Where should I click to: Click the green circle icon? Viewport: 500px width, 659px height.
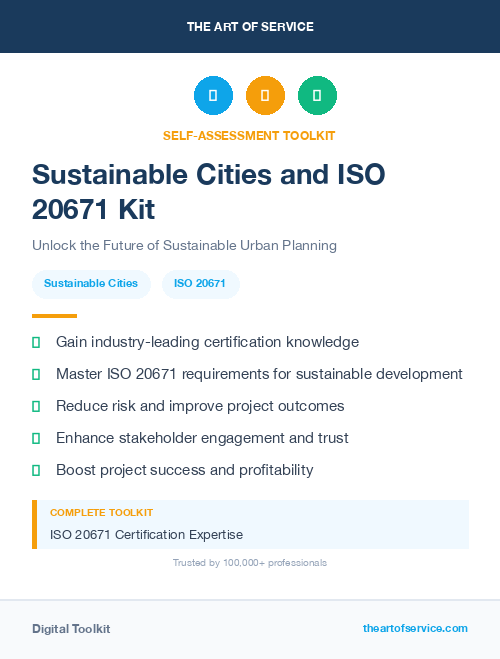pos(317,95)
